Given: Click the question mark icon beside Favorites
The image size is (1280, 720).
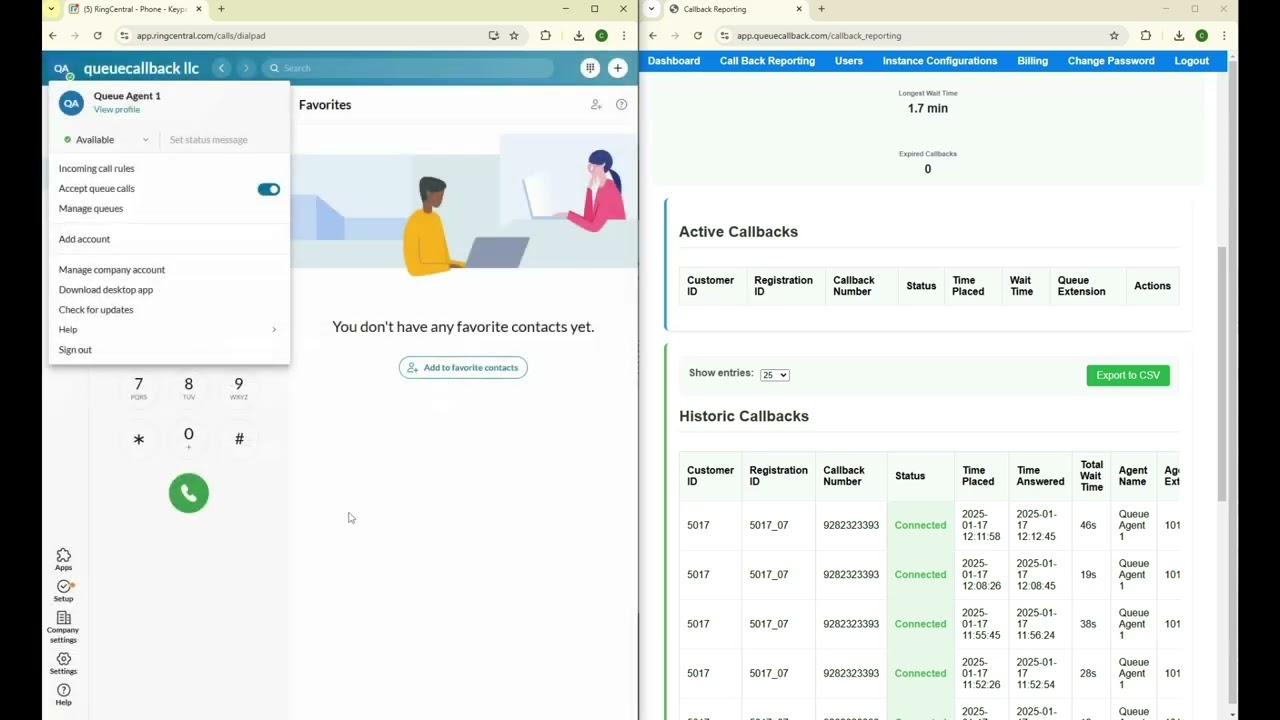Looking at the screenshot, I should [x=622, y=104].
